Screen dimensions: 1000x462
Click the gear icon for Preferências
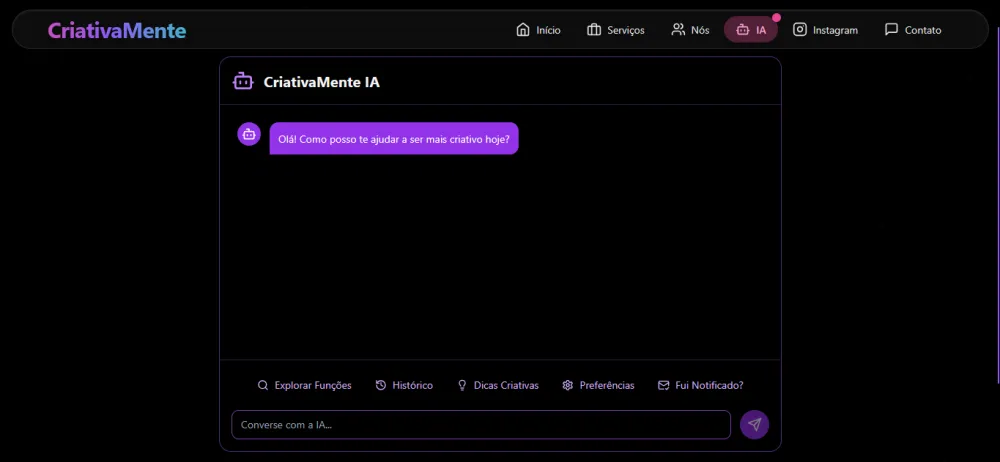[568, 385]
